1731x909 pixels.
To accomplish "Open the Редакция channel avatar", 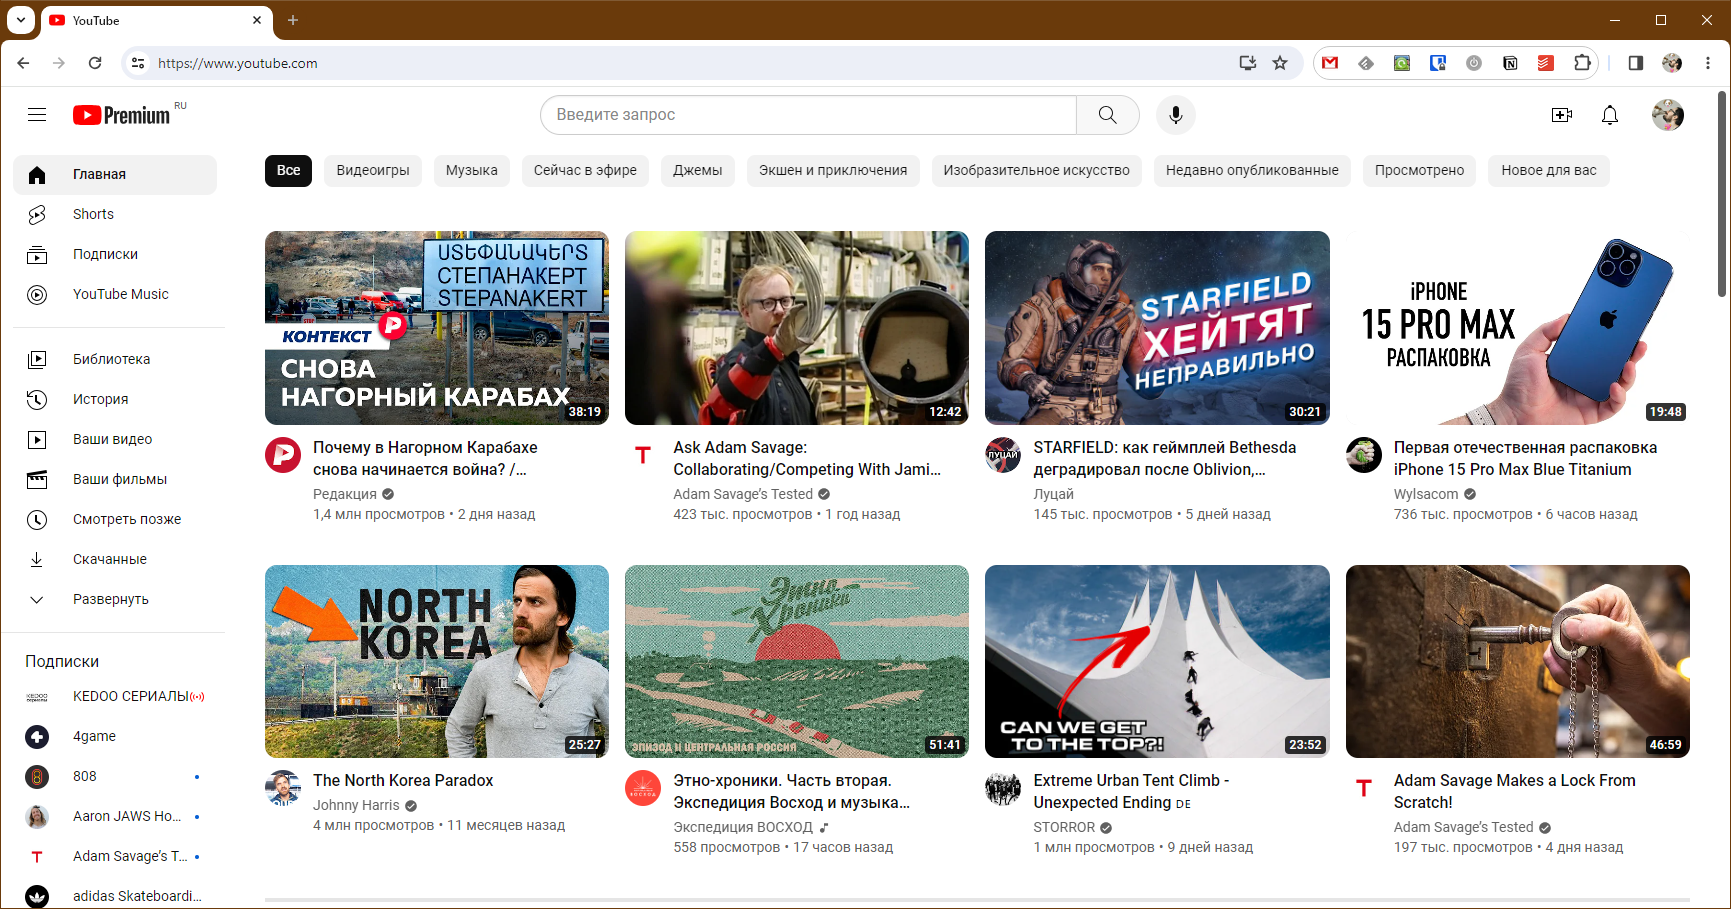I will 283,455.
